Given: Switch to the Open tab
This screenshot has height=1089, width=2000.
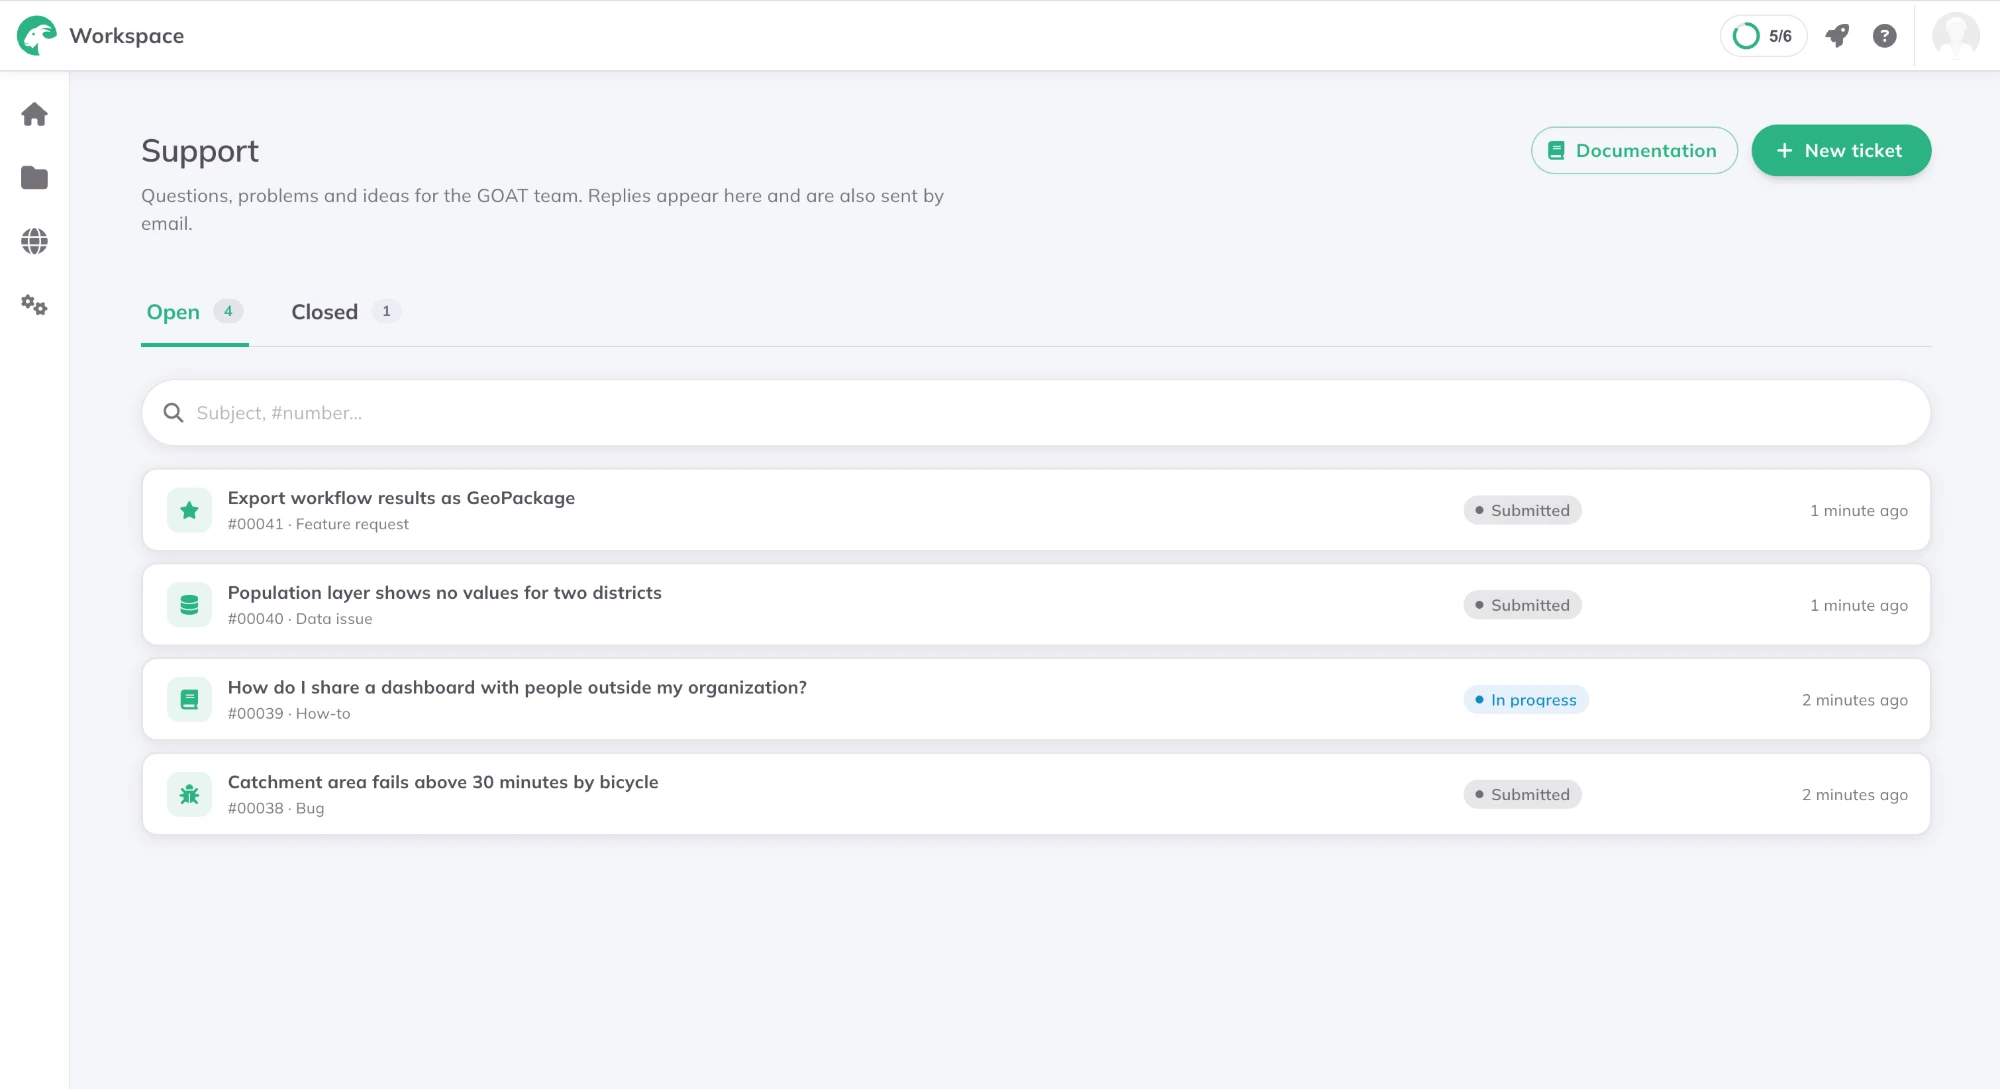Looking at the screenshot, I should tap(195, 312).
